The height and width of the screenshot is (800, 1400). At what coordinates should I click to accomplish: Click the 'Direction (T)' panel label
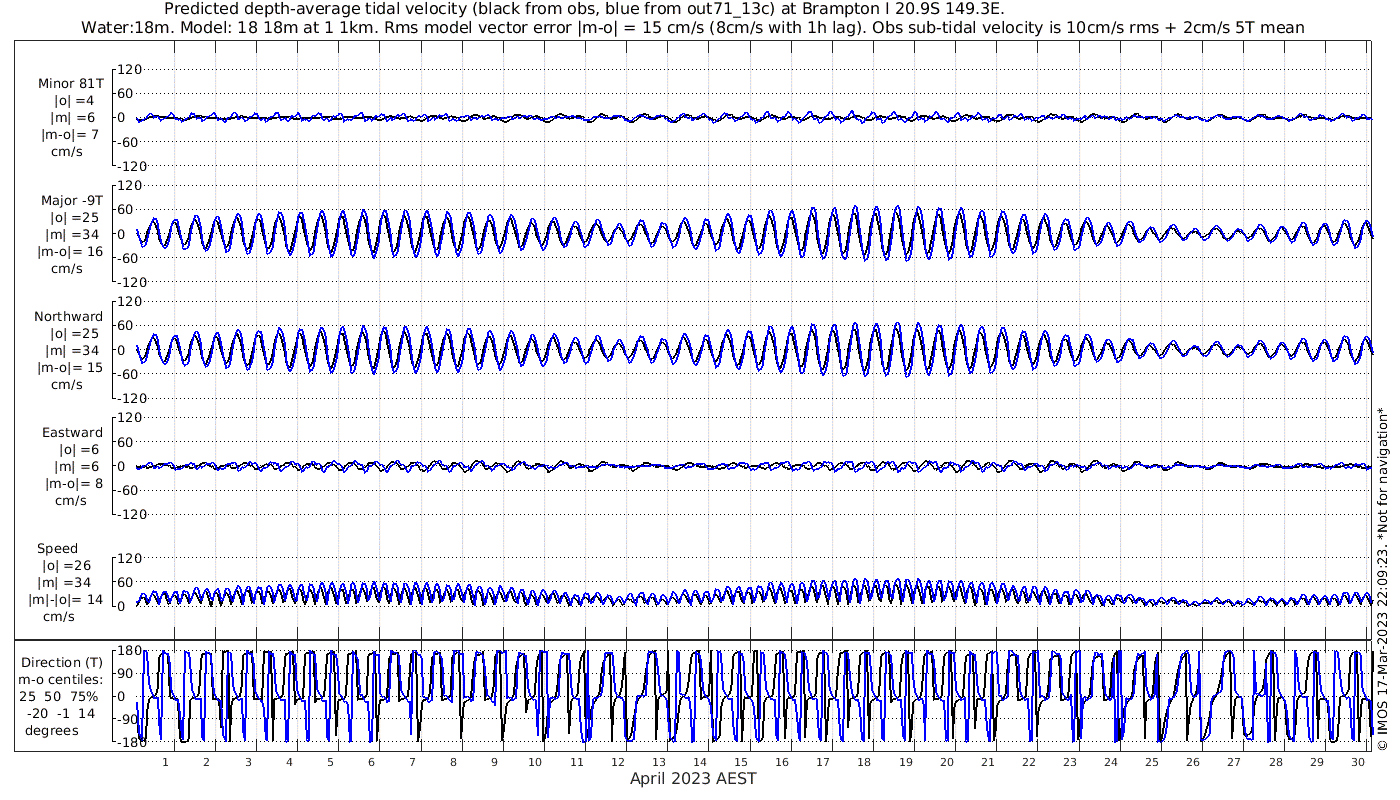(x=62, y=662)
